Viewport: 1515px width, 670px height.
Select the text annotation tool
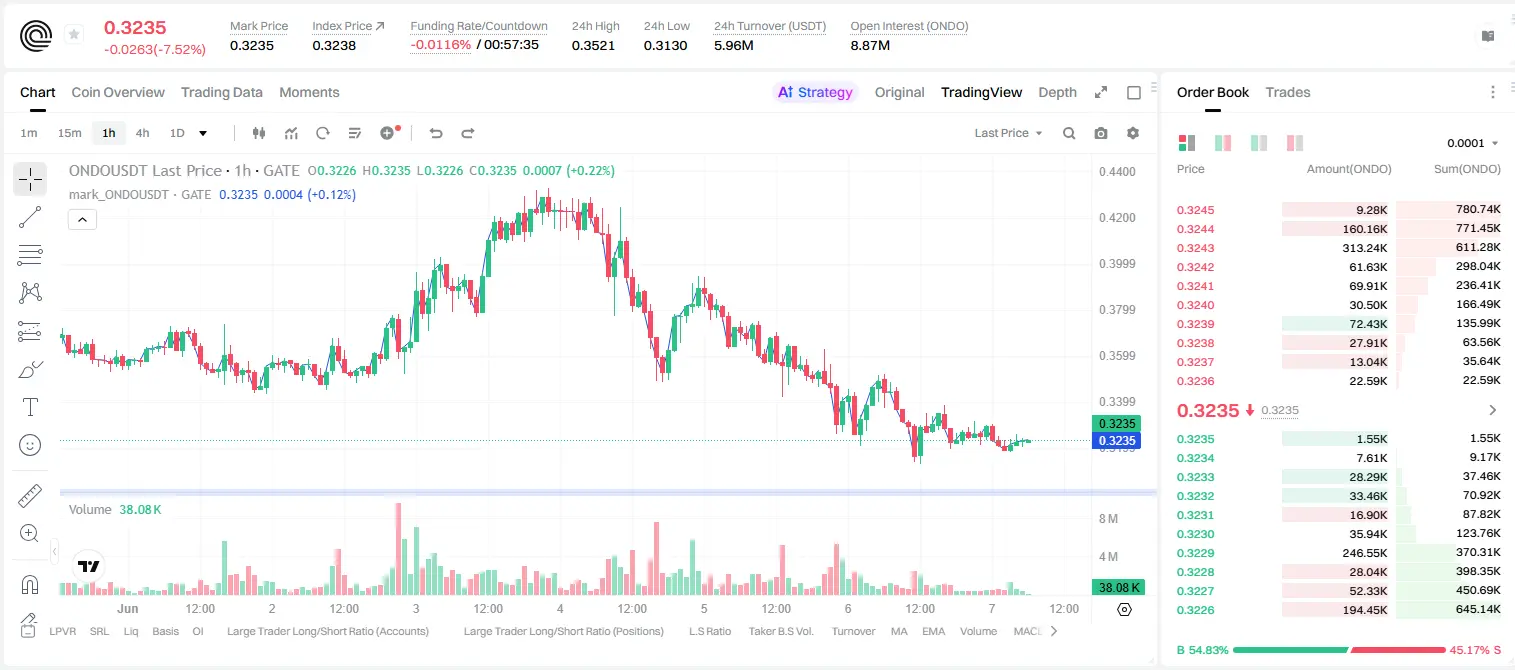tap(30, 407)
